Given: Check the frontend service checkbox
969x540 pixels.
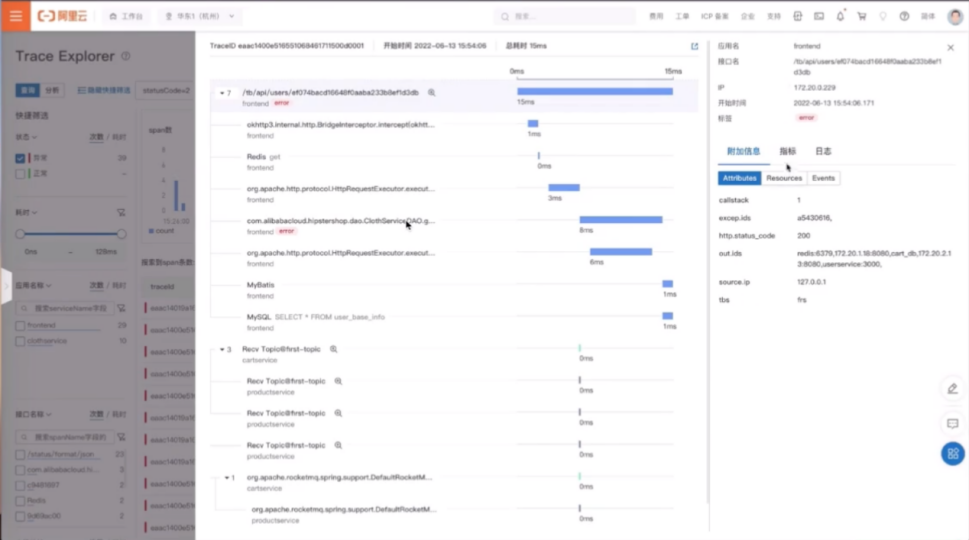Looking at the screenshot, I should pos(20,326).
